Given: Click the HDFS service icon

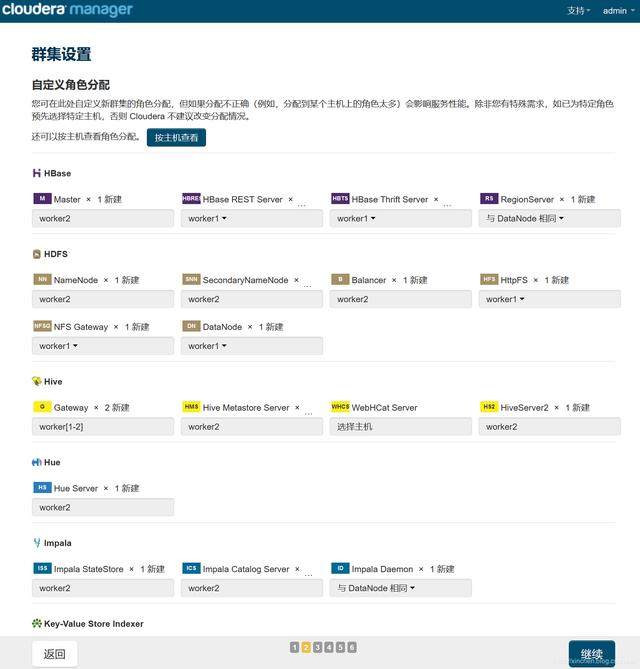Looking at the screenshot, I should (x=37, y=254).
